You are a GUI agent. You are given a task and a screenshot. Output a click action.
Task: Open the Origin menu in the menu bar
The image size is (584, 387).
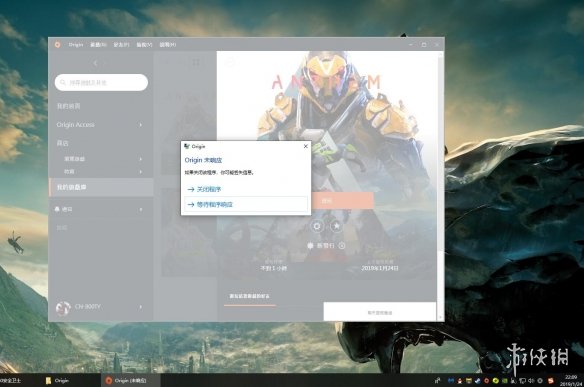click(x=76, y=45)
